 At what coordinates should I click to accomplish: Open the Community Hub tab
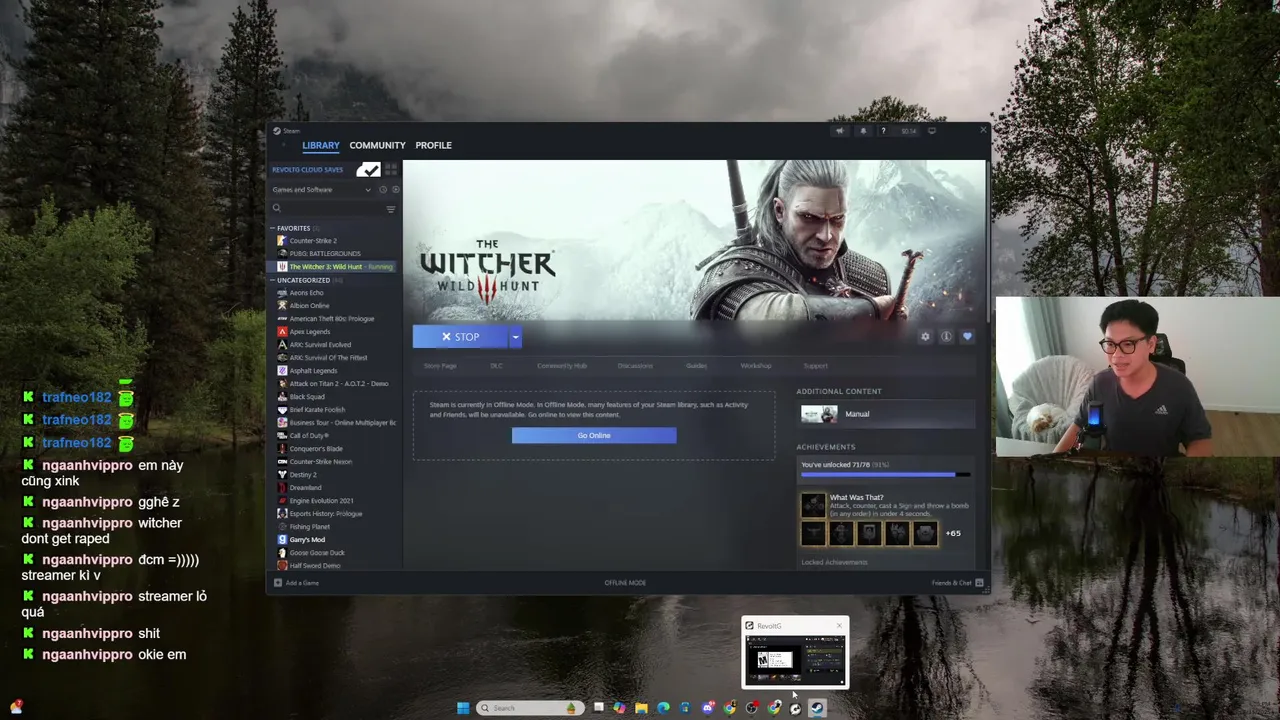point(562,366)
